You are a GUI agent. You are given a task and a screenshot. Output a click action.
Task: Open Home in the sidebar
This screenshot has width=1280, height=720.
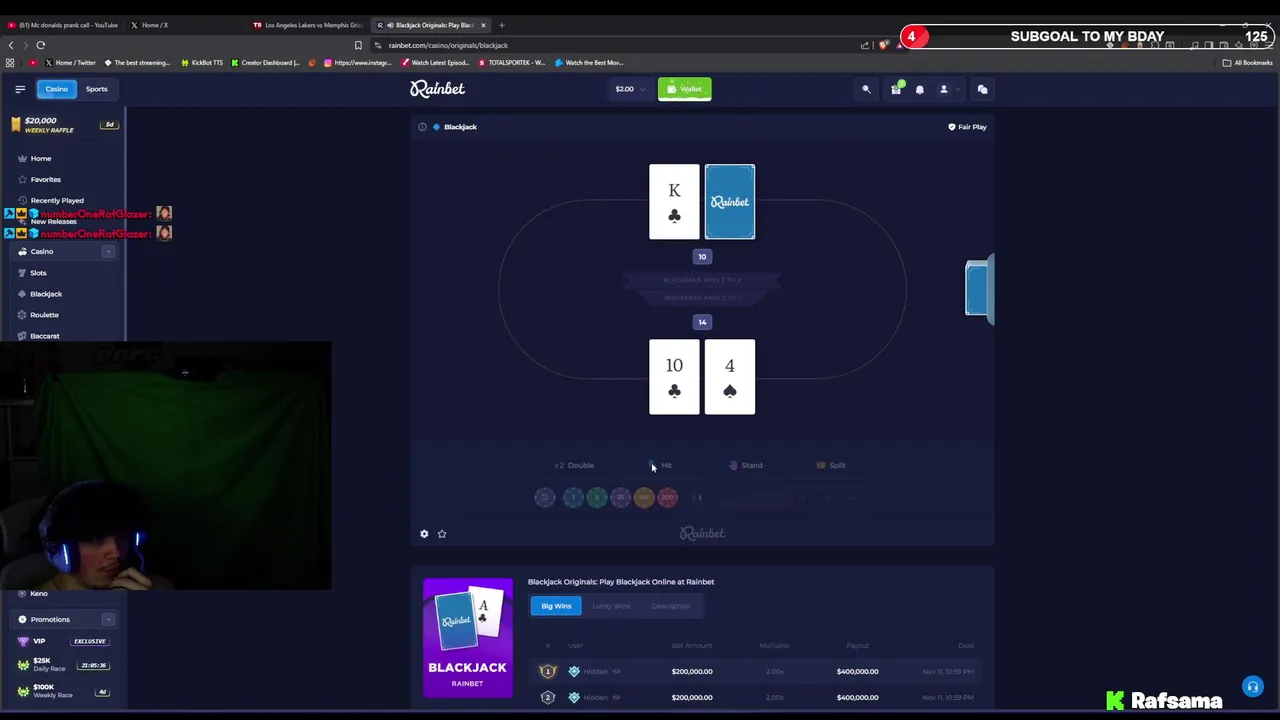click(41, 158)
